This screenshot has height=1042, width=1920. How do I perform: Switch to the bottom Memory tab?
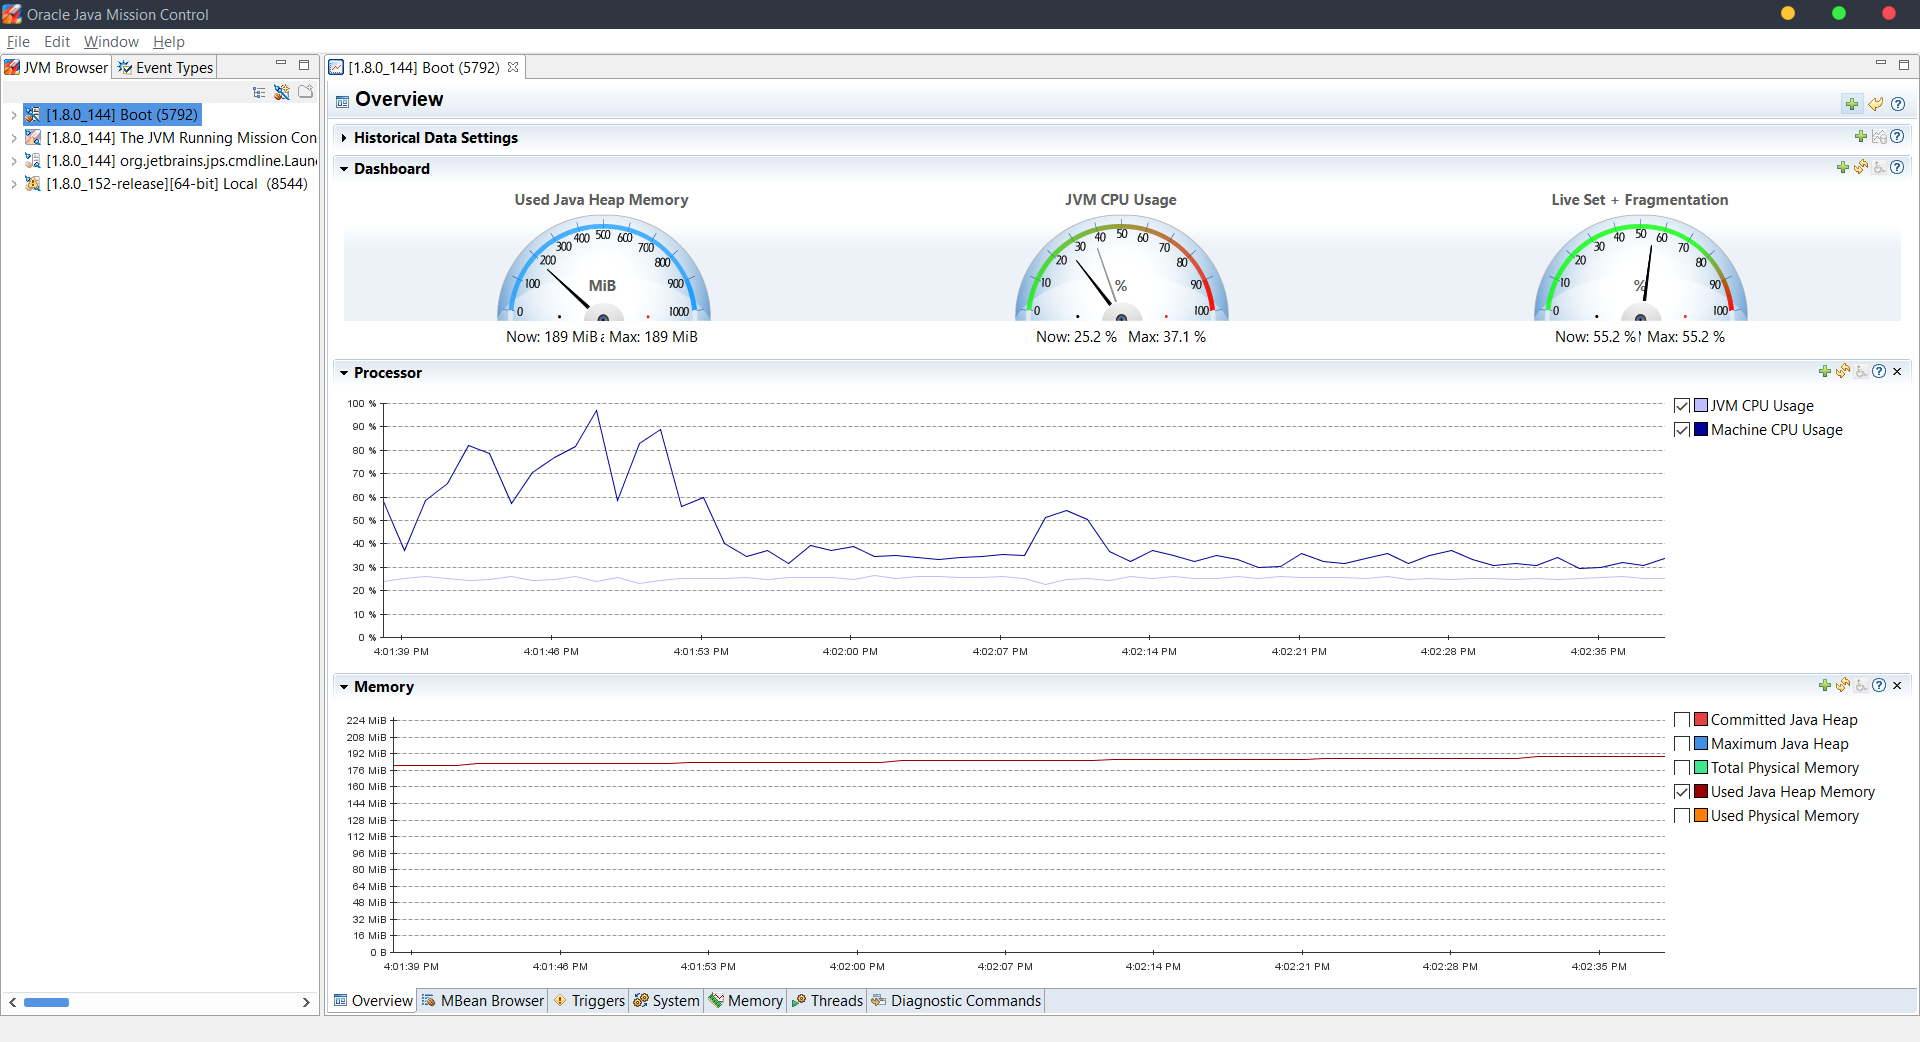(x=745, y=1001)
